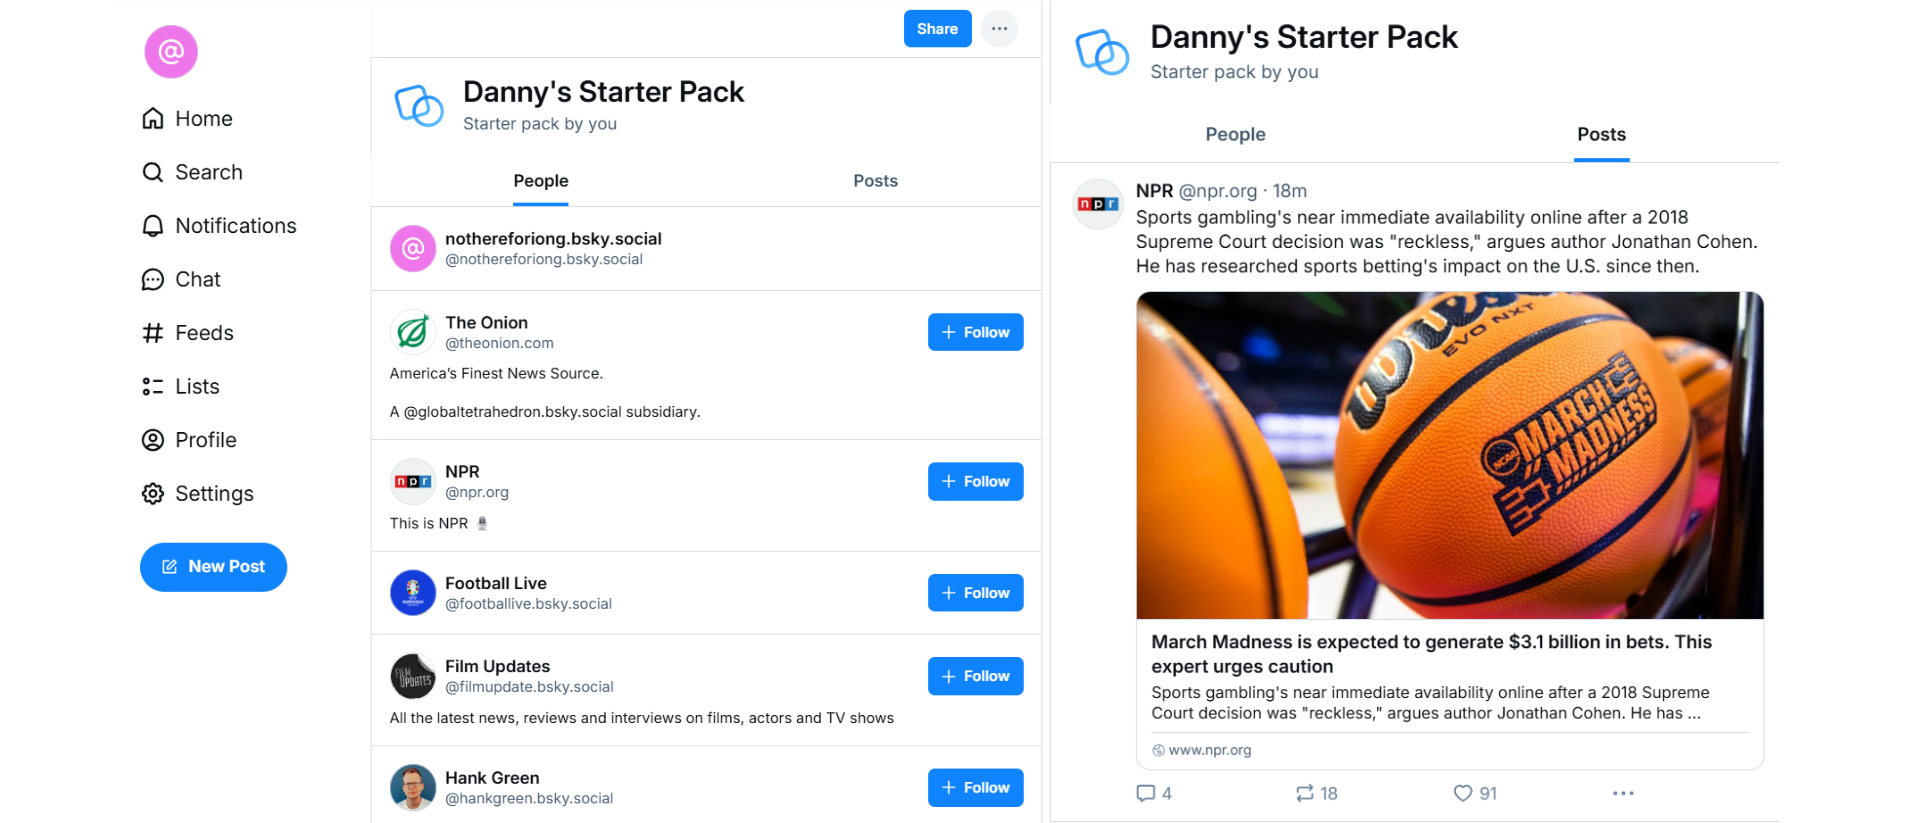Switch to middle panel Posts tab

(875, 181)
